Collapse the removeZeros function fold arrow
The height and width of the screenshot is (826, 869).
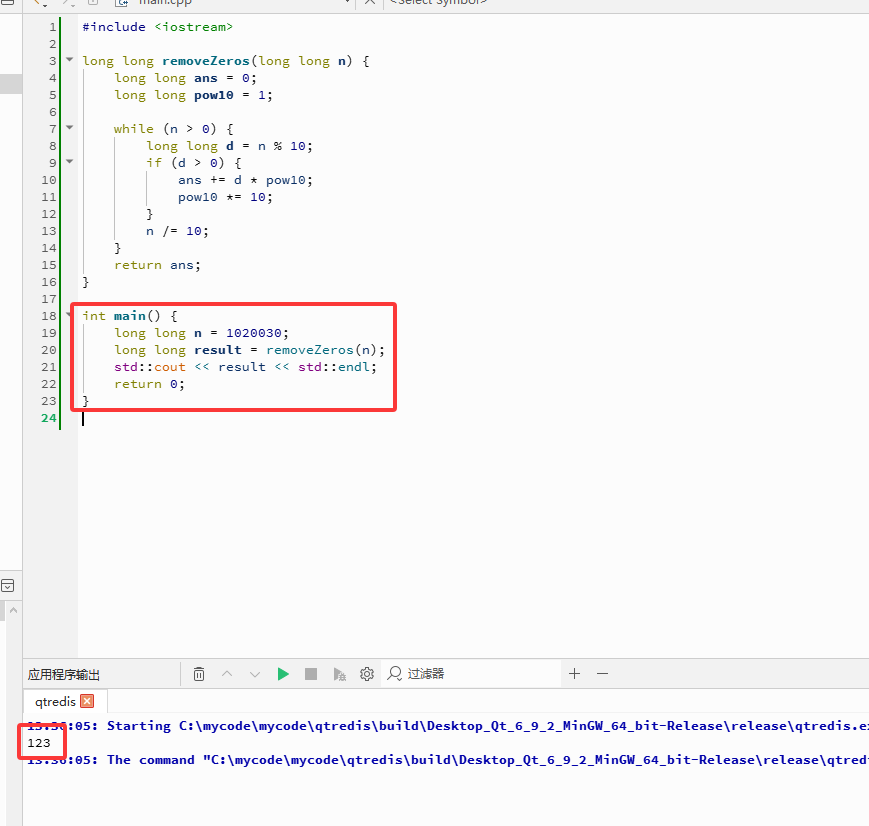pos(69,61)
